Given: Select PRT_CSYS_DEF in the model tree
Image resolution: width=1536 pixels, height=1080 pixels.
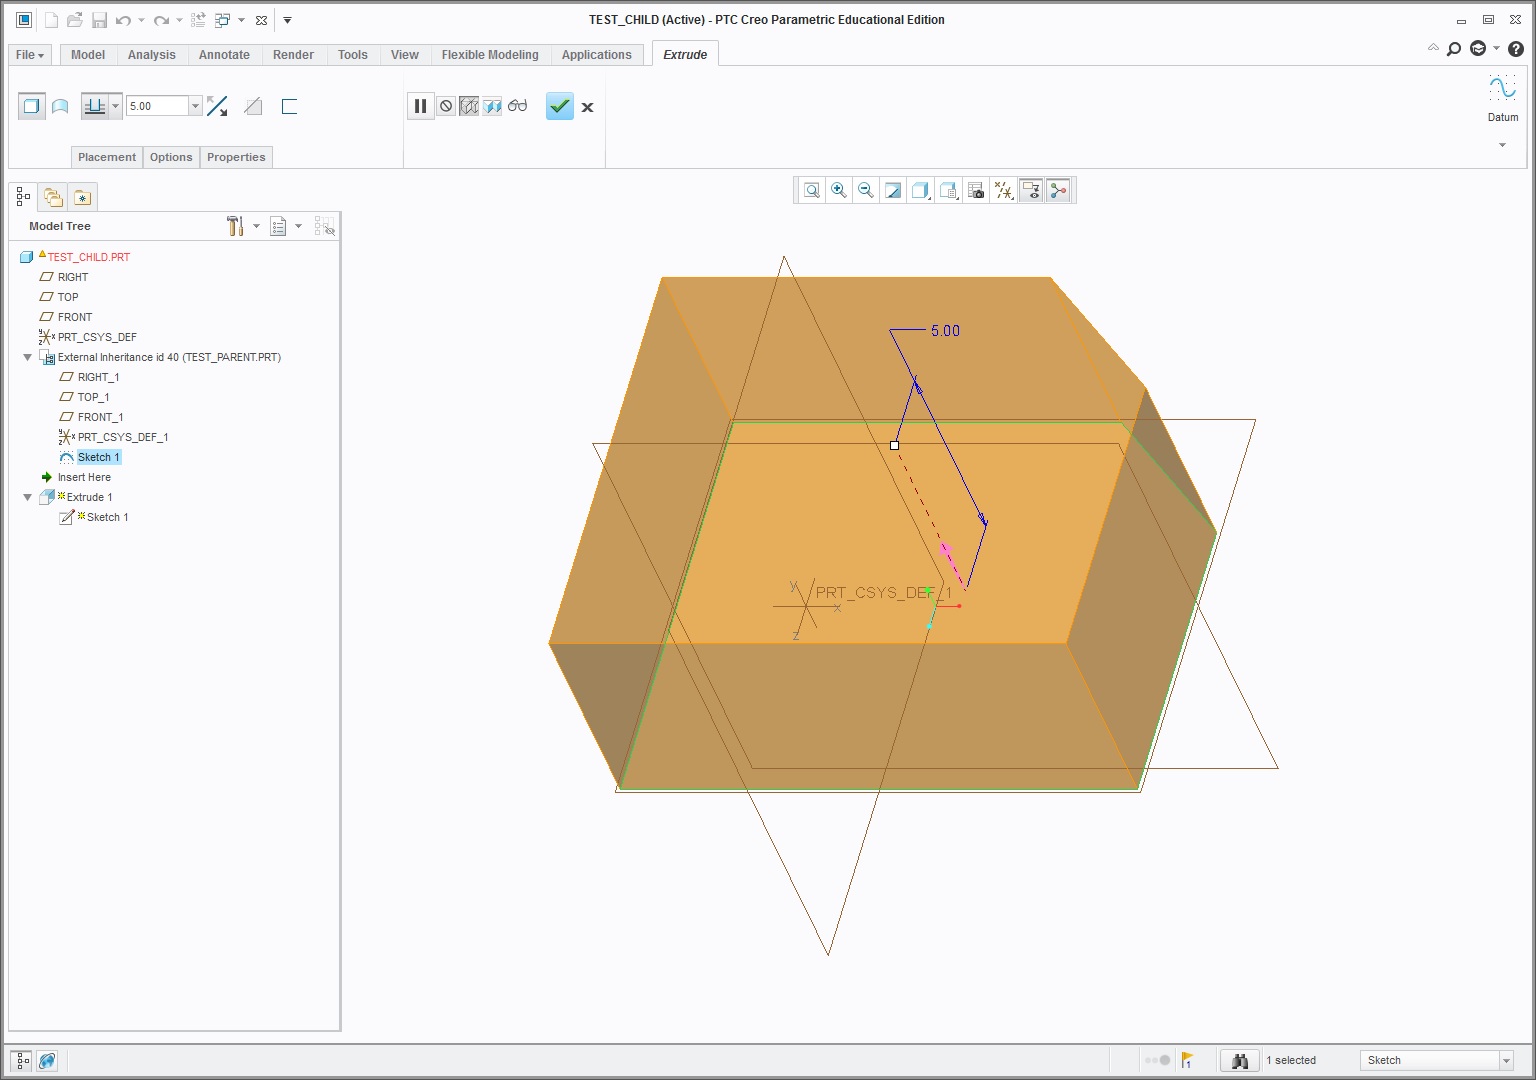Looking at the screenshot, I should (x=97, y=337).
